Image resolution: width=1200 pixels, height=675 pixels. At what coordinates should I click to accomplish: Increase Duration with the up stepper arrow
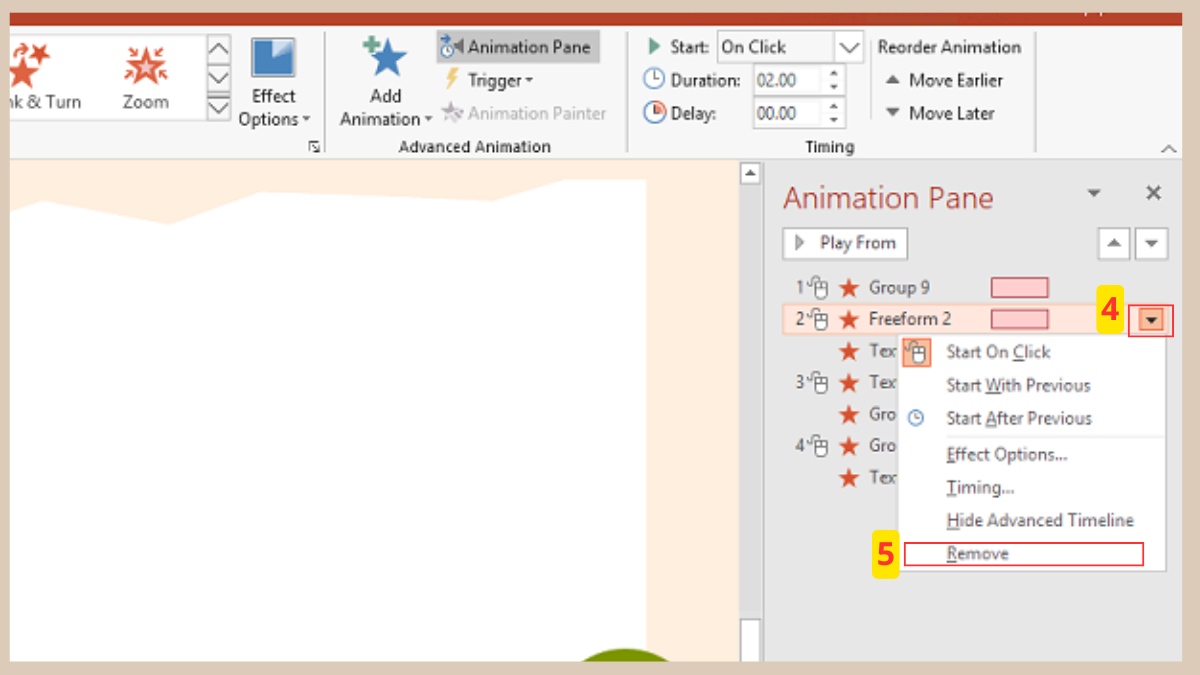pyautogui.click(x=831, y=74)
